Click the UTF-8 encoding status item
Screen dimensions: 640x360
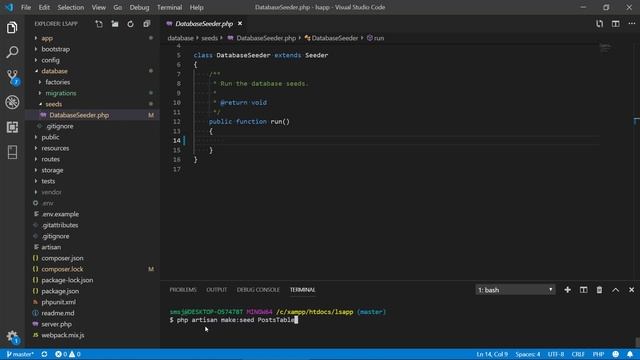pyautogui.click(x=556, y=354)
